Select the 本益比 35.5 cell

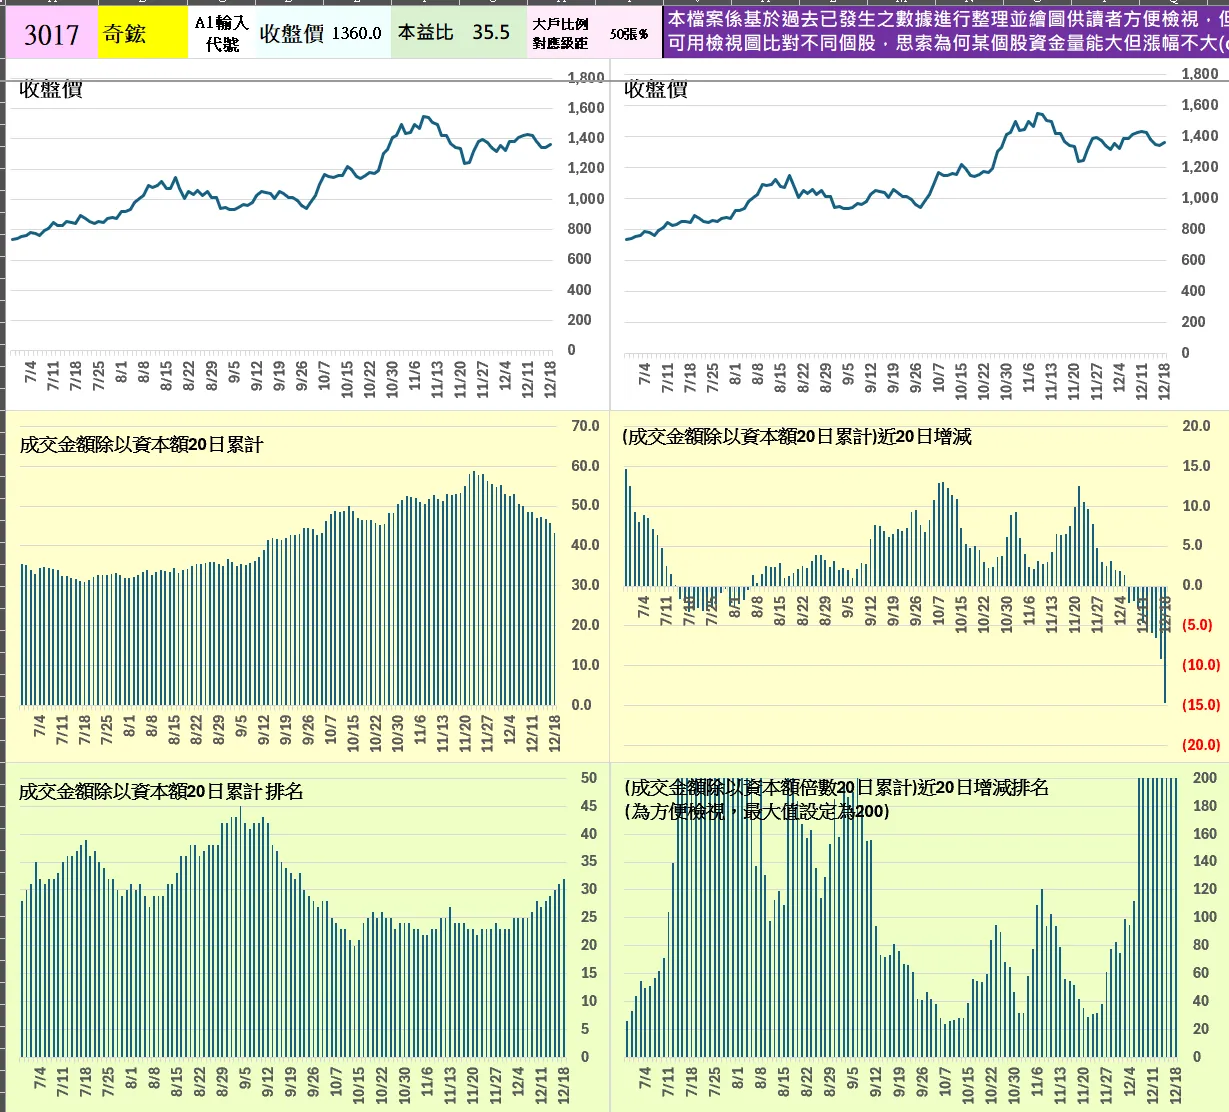[458, 34]
